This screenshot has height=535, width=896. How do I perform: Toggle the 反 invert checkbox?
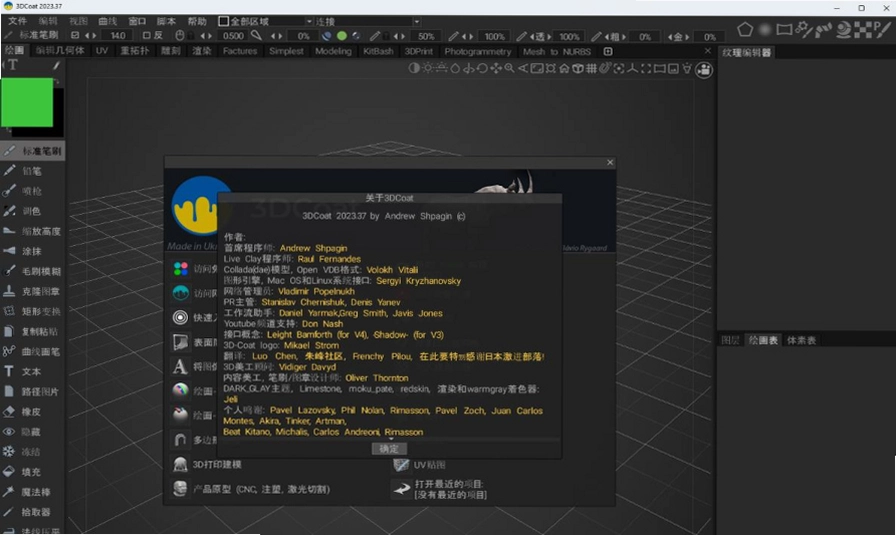click(146, 35)
